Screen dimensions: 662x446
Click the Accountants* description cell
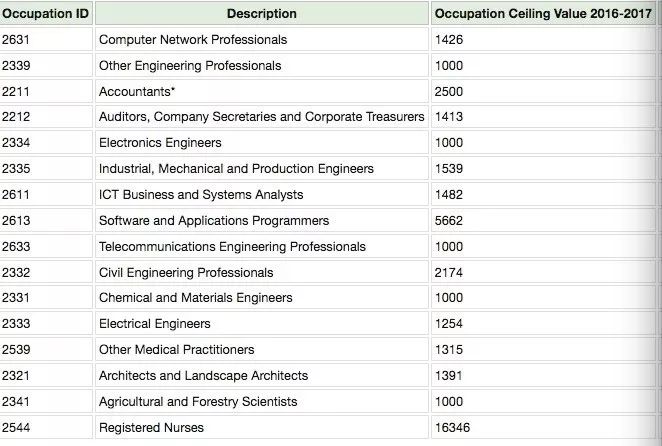(137, 92)
